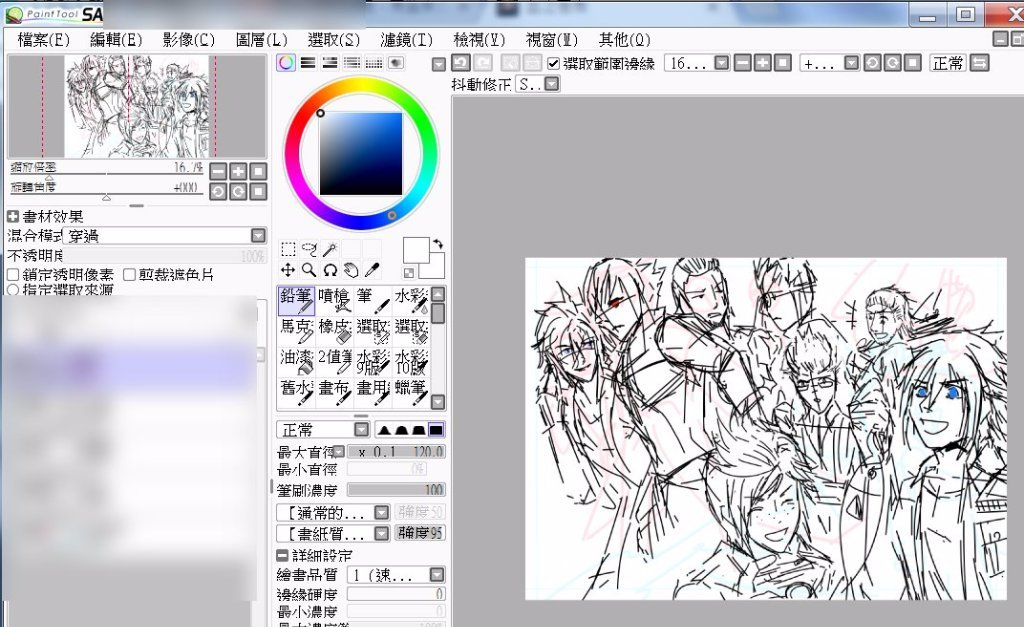Choose the 畫布 canvas brush
Screen dimensions: 1024x627
(334, 391)
